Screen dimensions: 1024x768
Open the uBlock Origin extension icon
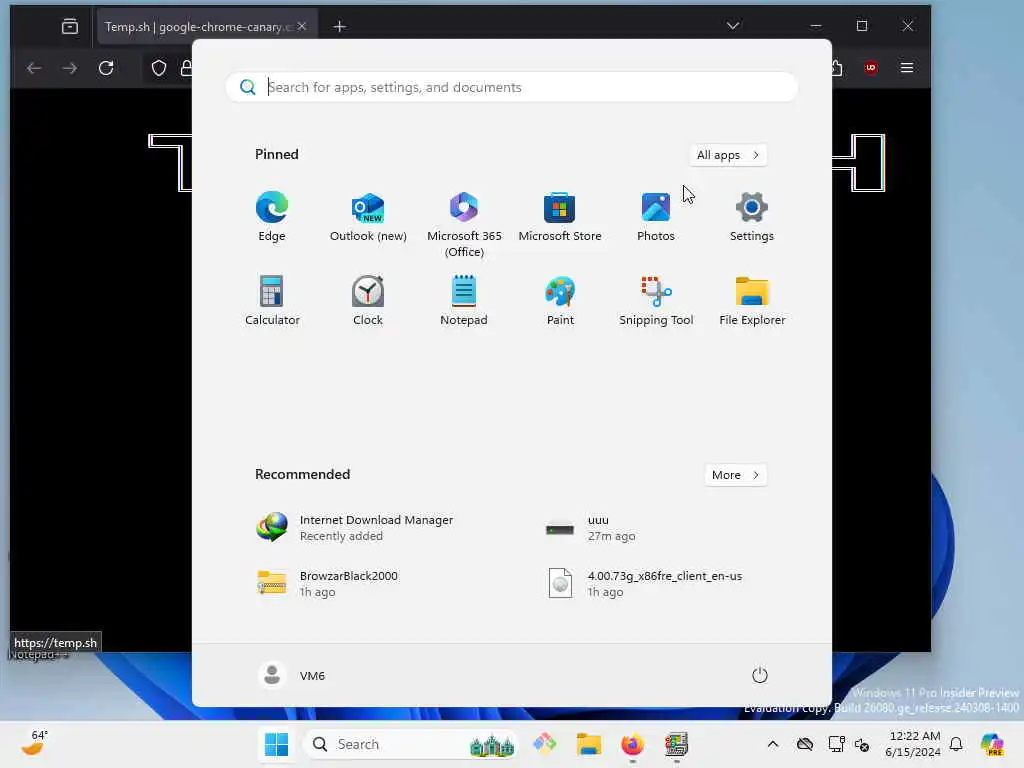pyautogui.click(x=871, y=68)
